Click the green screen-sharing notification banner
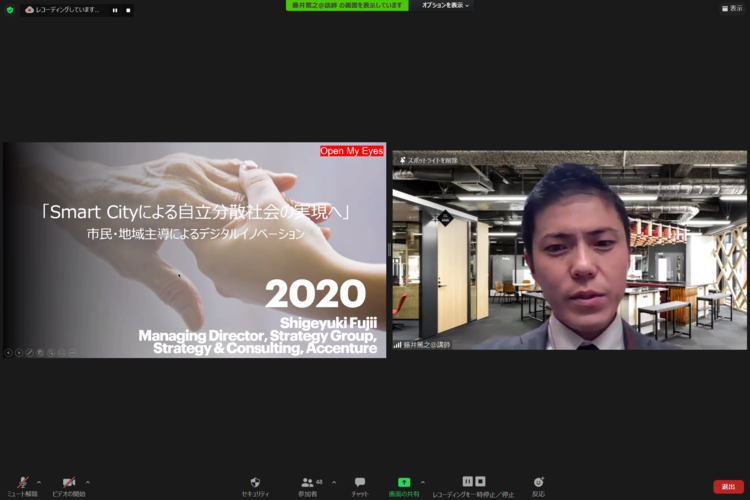 click(347, 5)
